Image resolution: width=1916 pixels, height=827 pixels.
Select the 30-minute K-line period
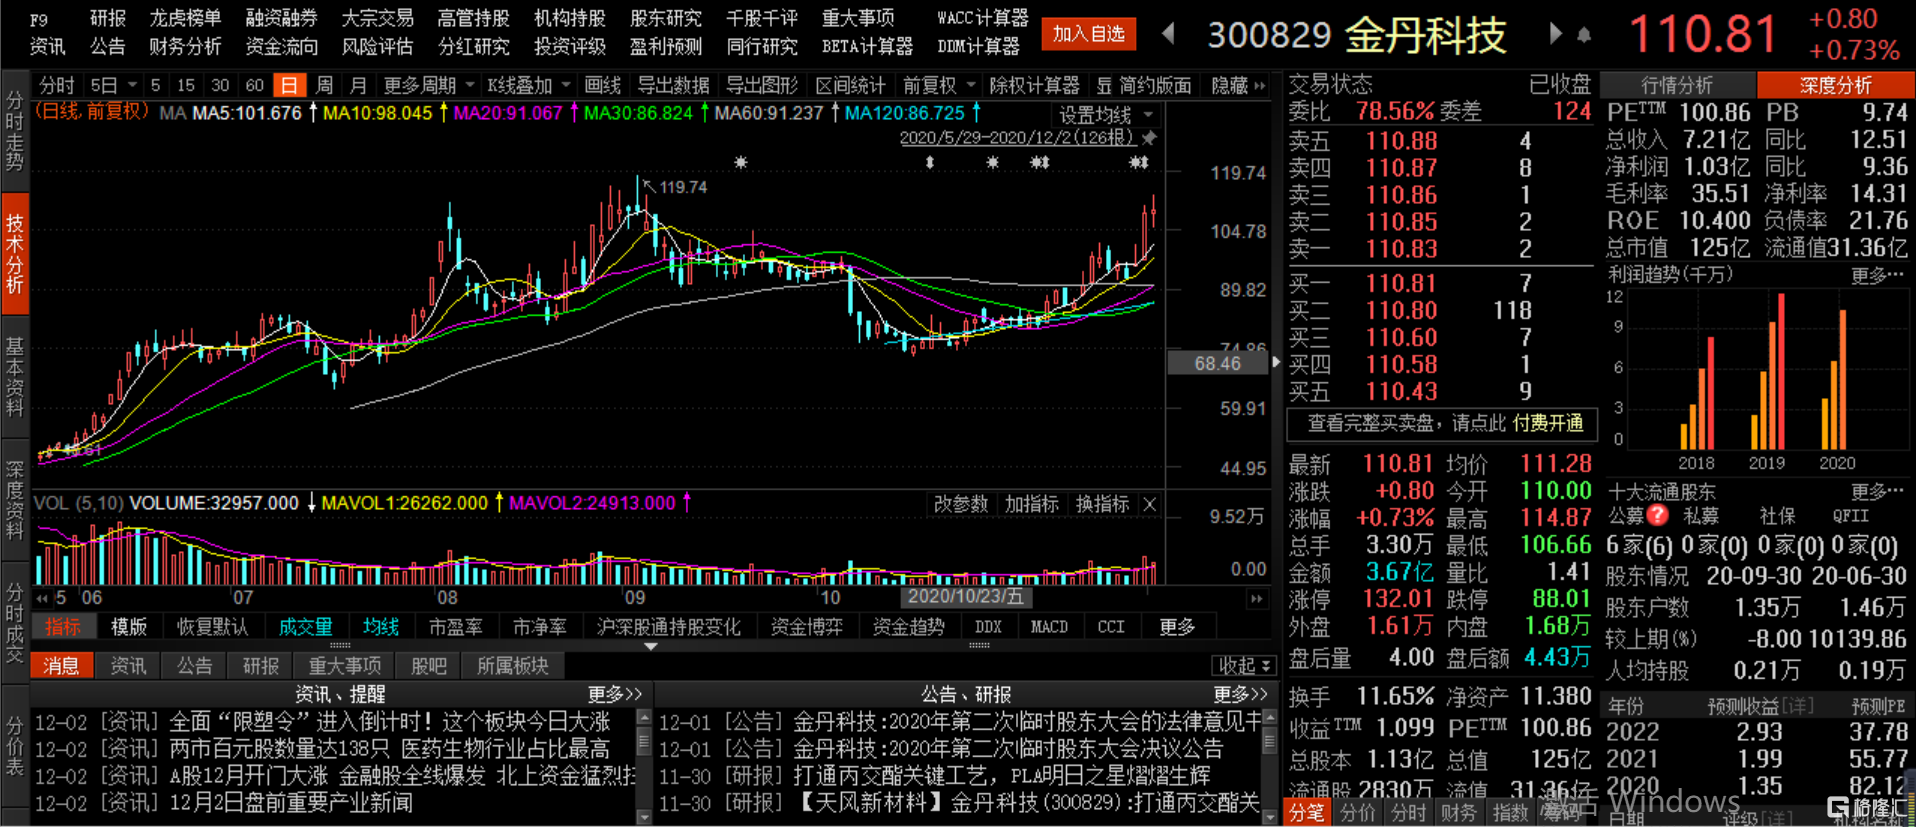(220, 86)
